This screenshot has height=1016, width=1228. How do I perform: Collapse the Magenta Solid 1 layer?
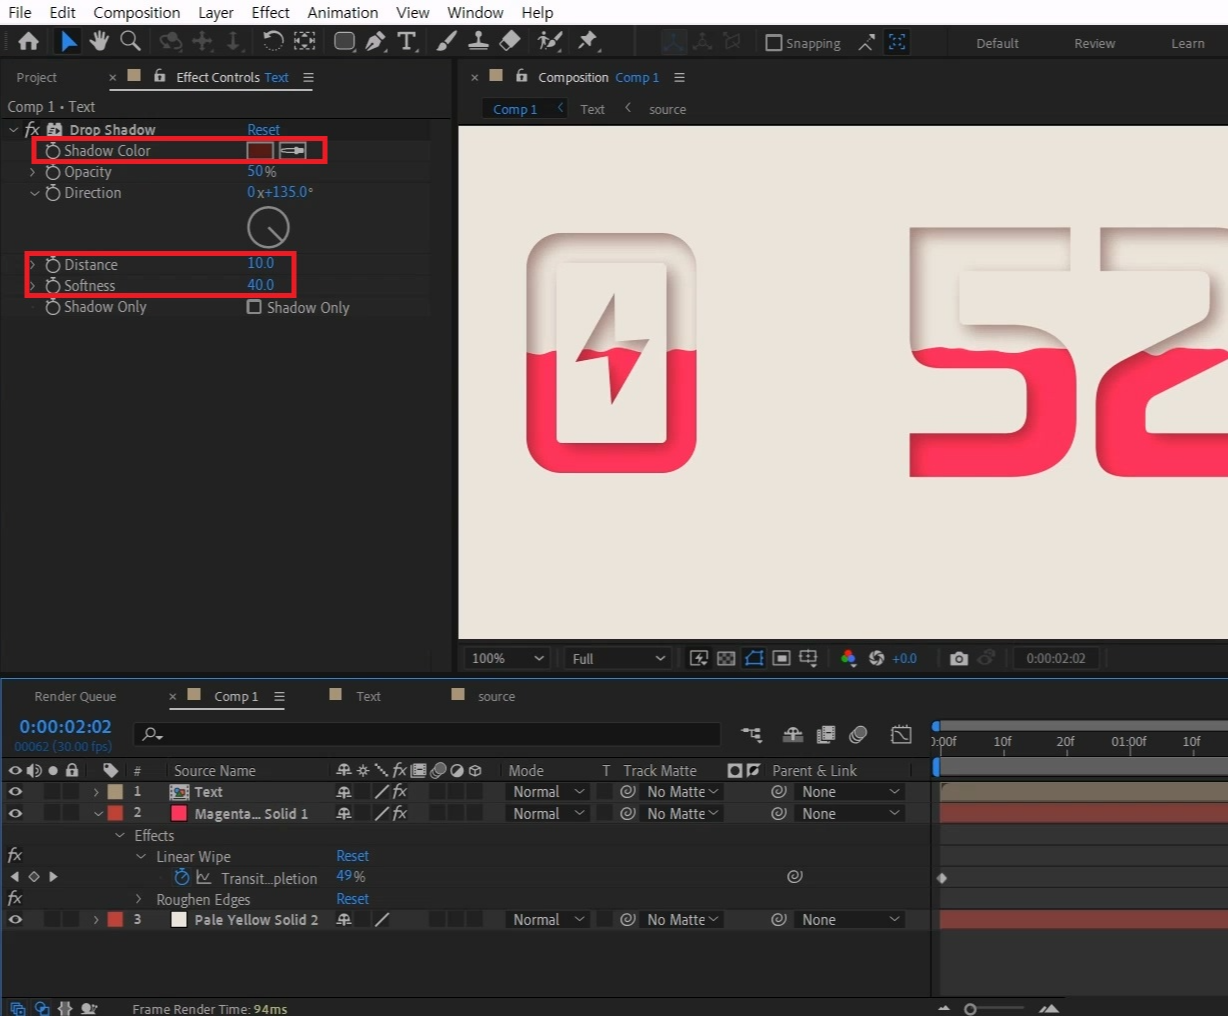click(97, 814)
